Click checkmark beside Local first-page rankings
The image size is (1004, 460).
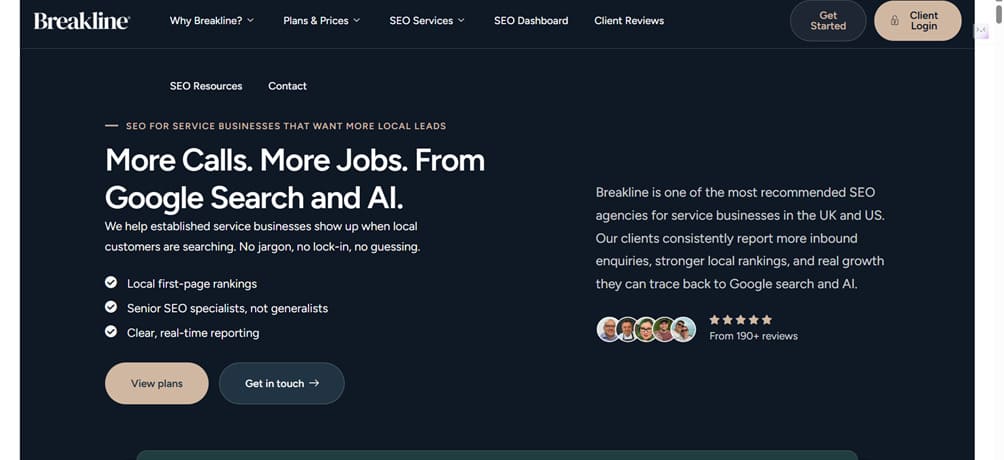click(x=111, y=283)
